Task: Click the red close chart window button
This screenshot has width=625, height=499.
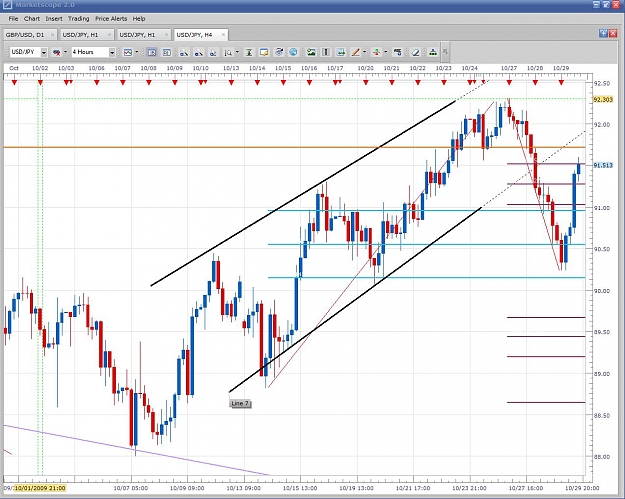Action: (x=613, y=33)
